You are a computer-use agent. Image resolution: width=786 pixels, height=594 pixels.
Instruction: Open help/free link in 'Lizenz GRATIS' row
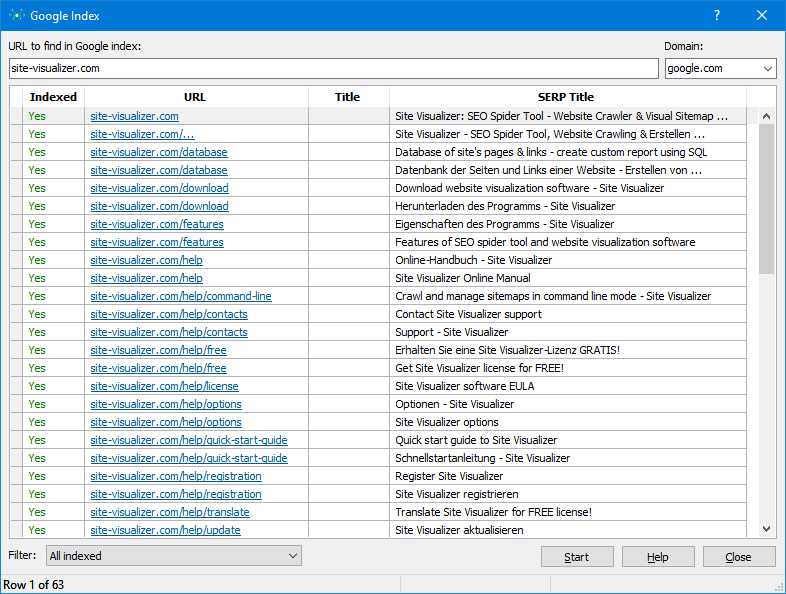point(158,350)
